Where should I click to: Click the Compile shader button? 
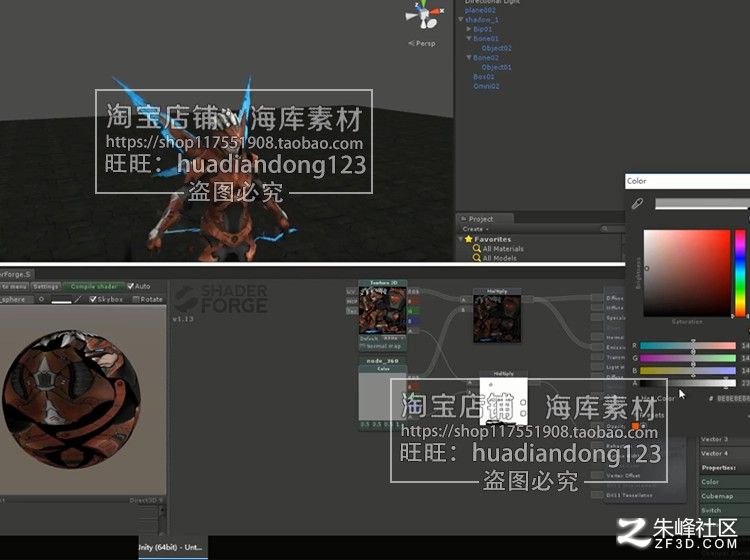click(94, 286)
